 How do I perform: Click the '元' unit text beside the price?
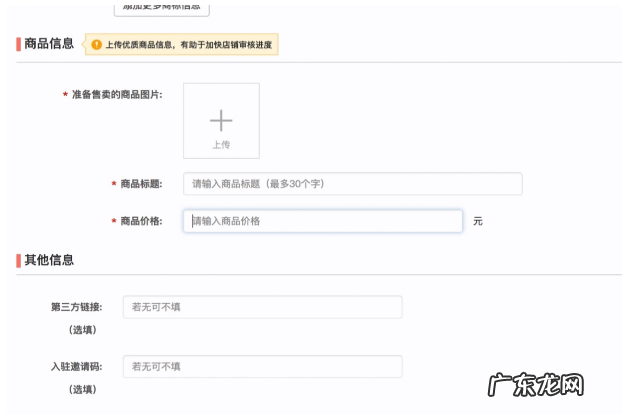pyautogui.click(x=478, y=221)
